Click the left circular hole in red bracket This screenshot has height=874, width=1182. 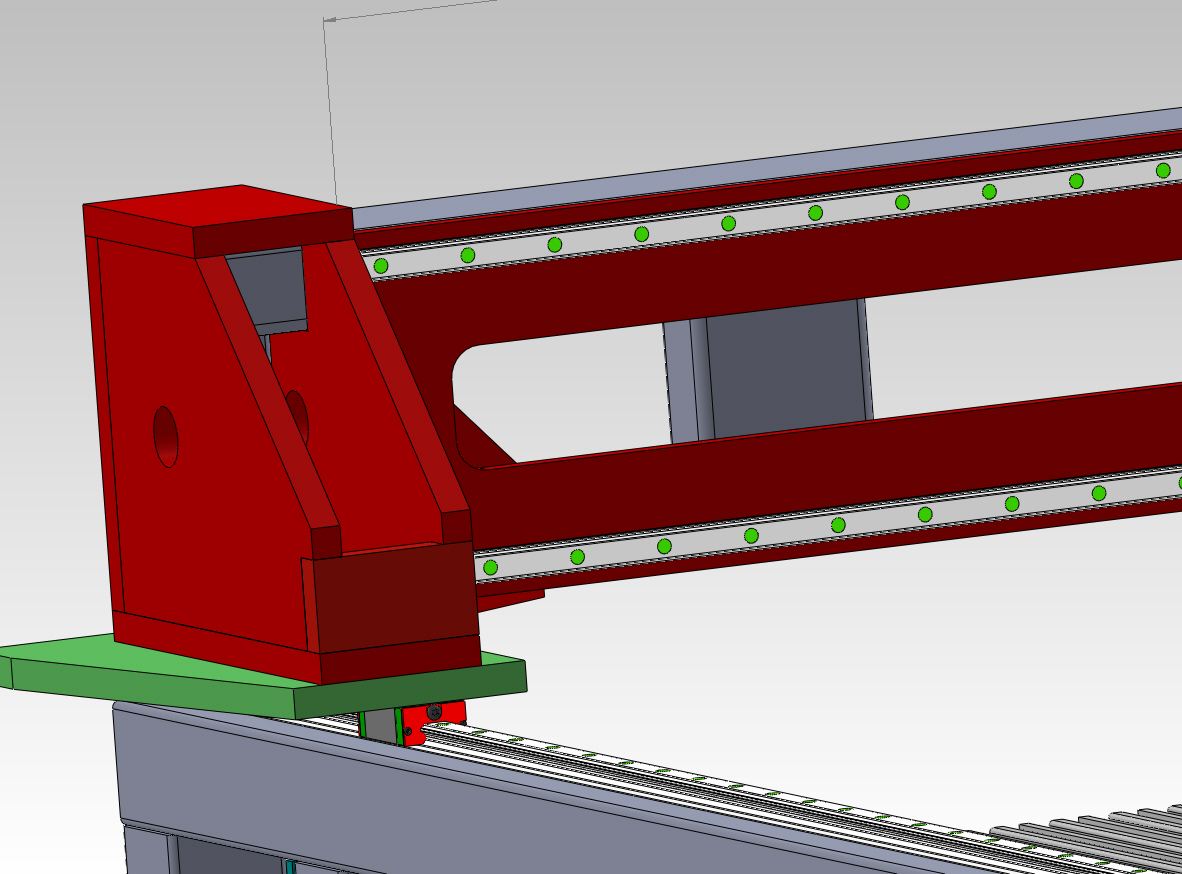point(166,436)
